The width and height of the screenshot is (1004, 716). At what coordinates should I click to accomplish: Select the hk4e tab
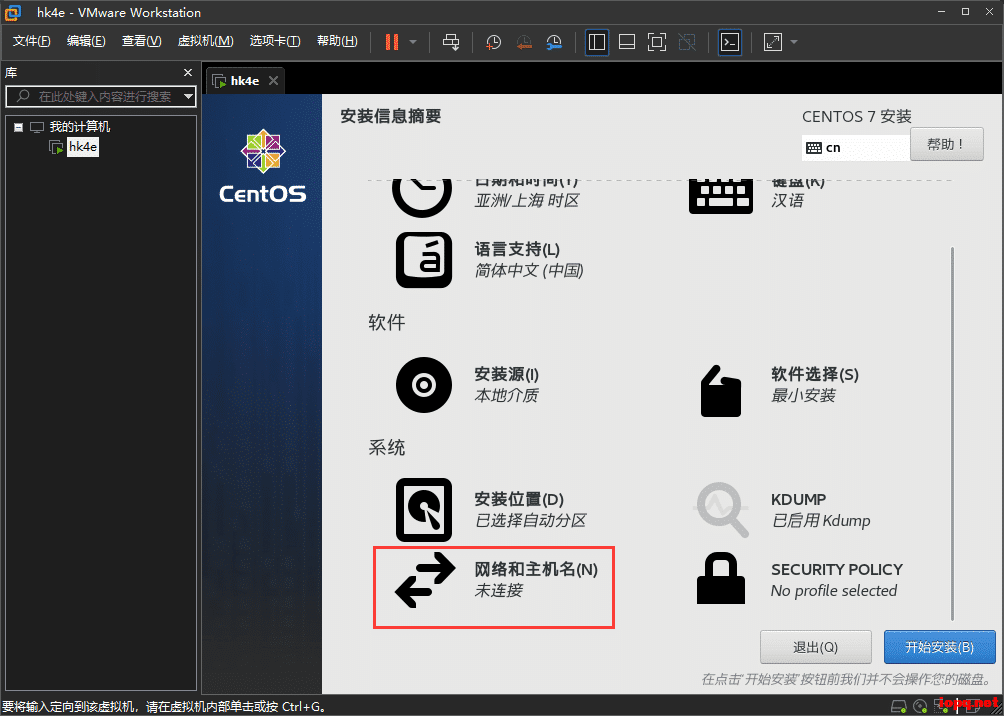coord(243,80)
